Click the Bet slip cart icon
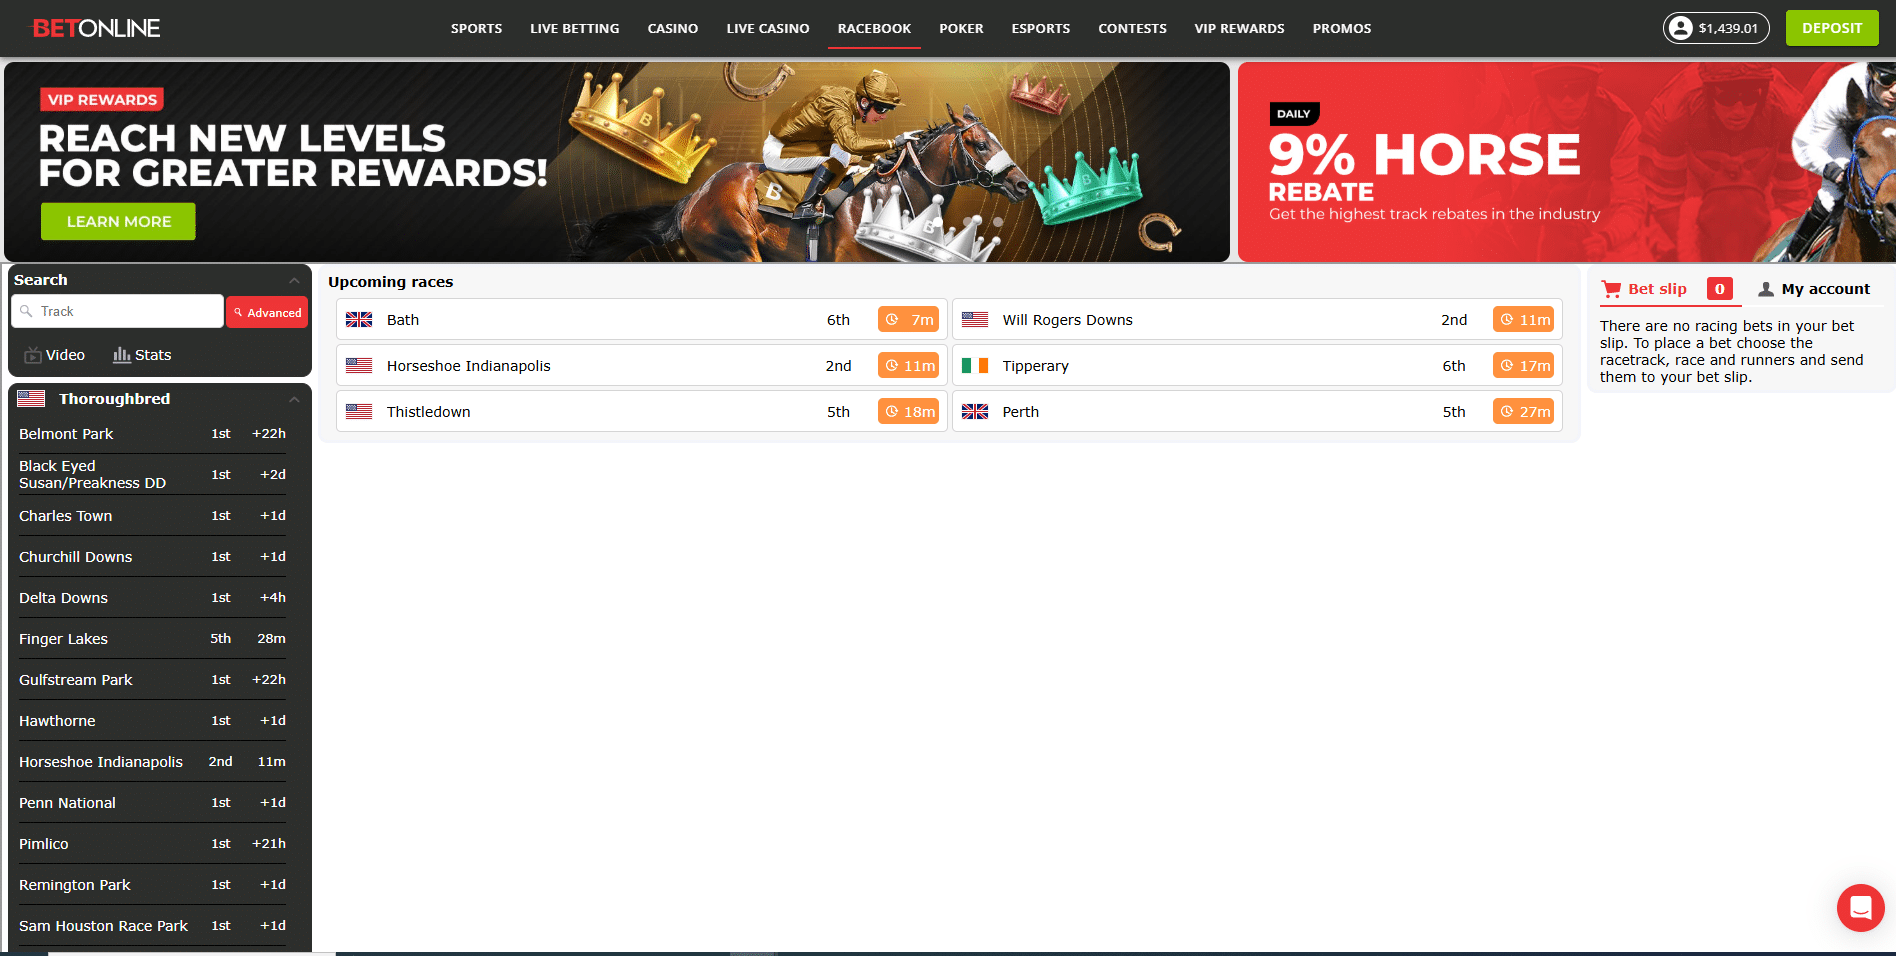The width and height of the screenshot is (1896, 956). coord(1611,289)
